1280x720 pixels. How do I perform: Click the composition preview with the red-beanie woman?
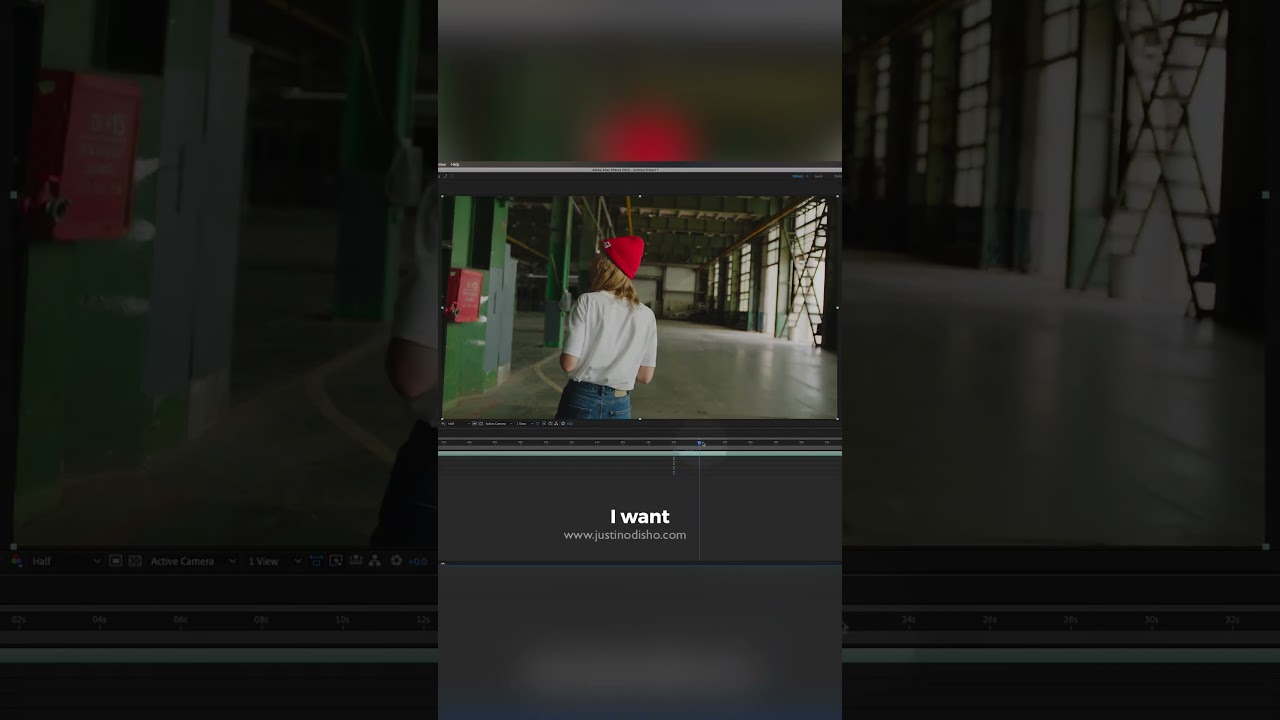tap(639, 307)
